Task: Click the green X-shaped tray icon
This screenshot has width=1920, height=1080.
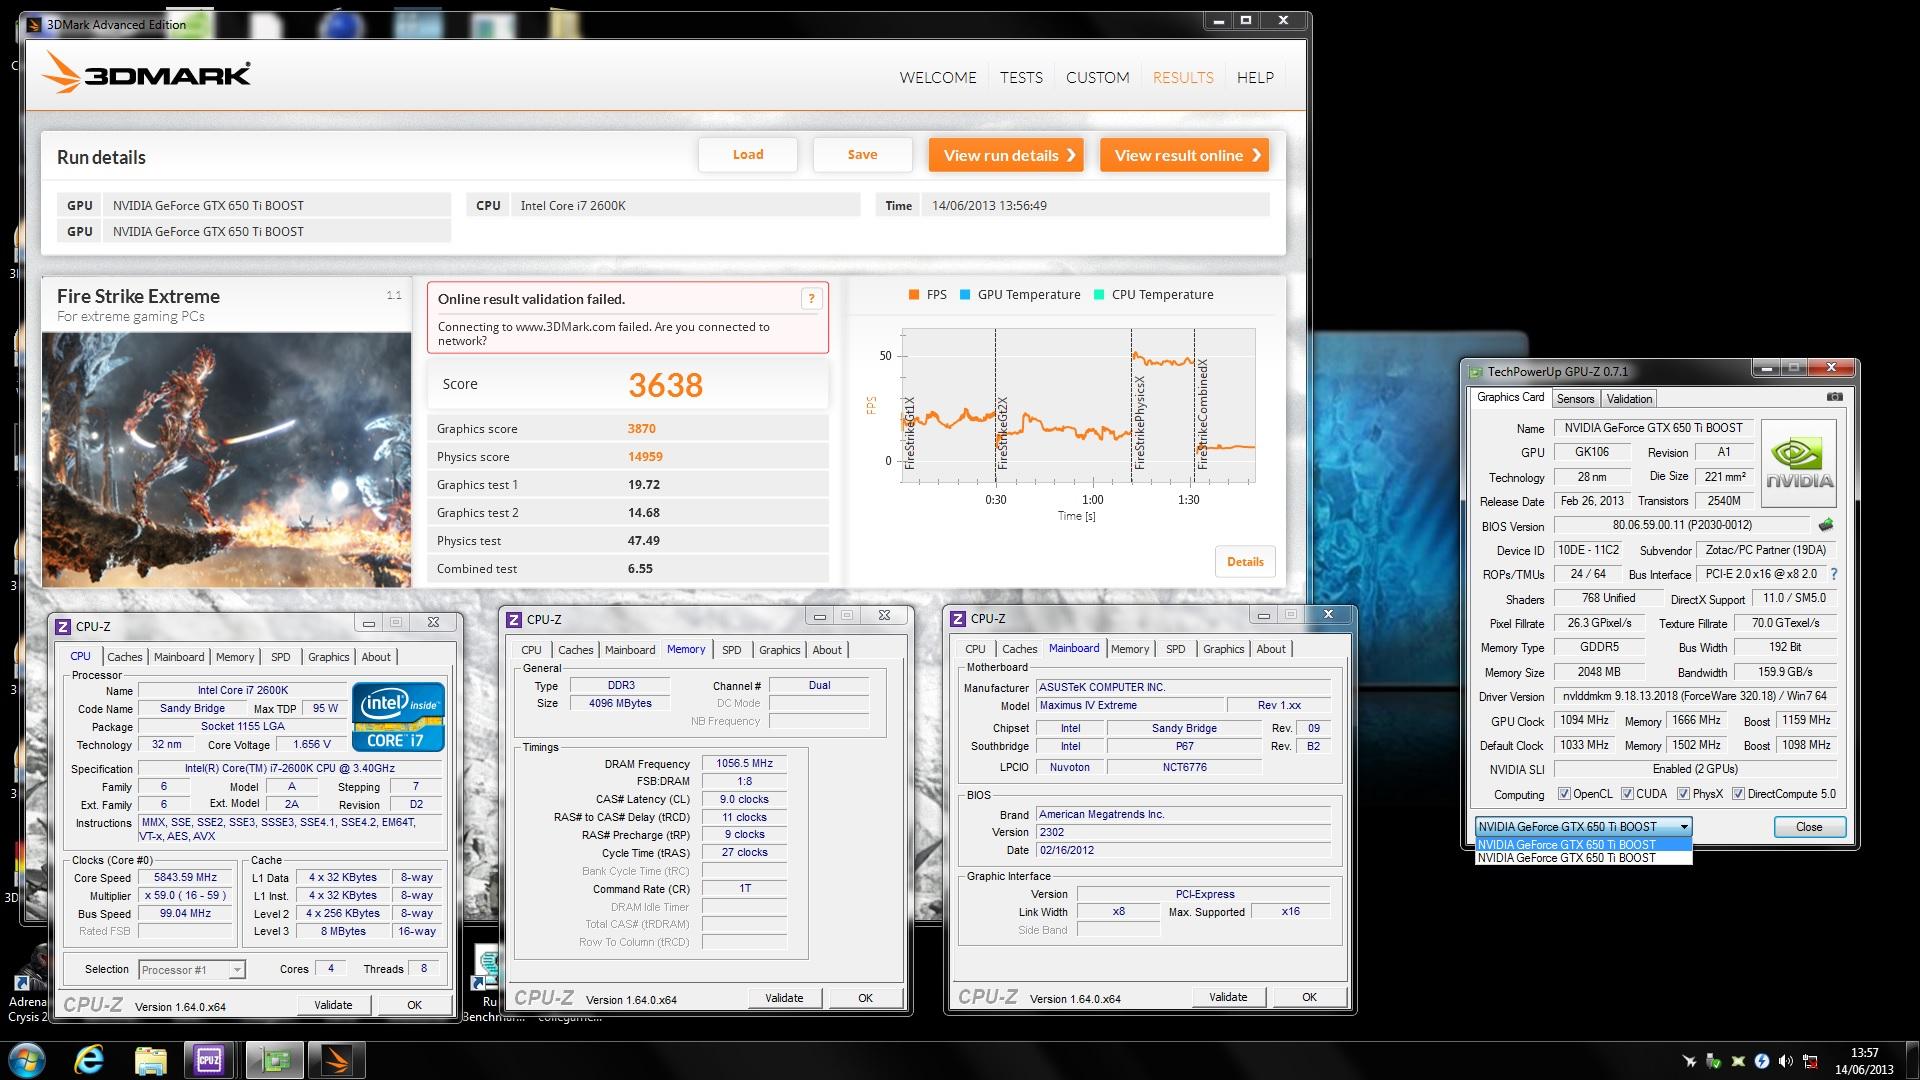Action: 1738,1061
